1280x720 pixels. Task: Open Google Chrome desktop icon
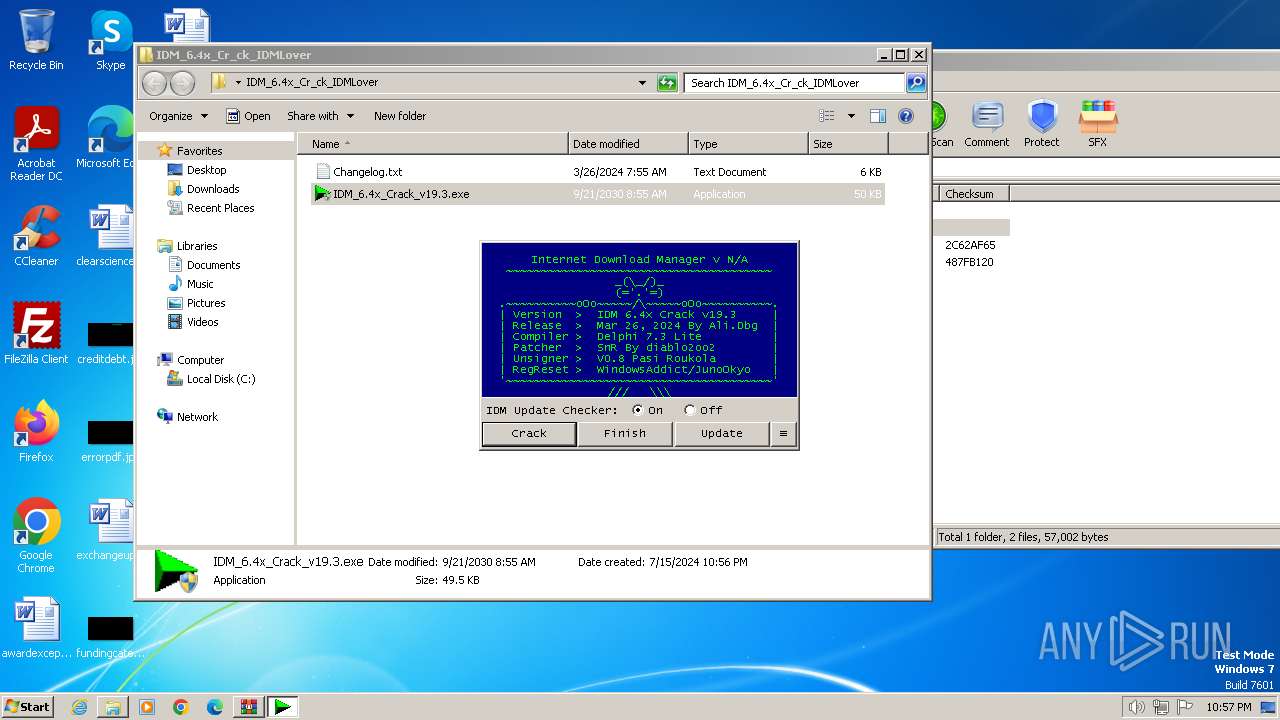point(36,536)
